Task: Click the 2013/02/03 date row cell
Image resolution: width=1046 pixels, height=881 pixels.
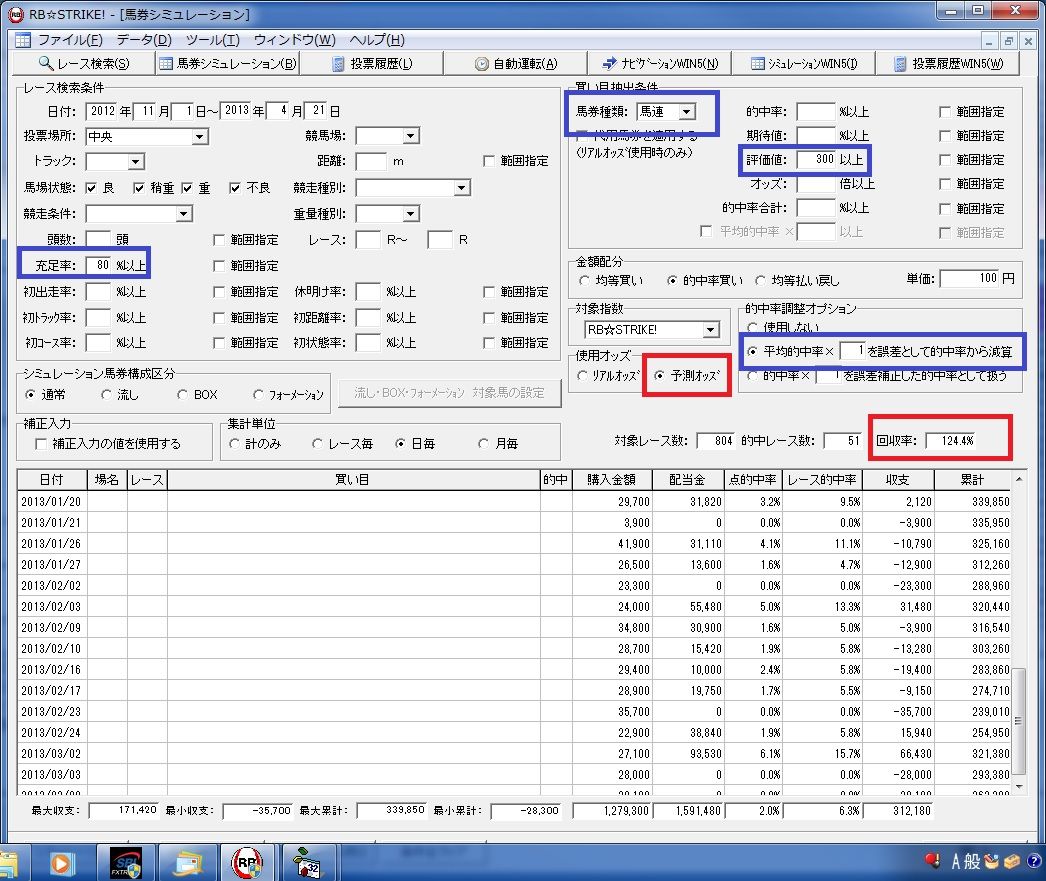Action: pos(52,607)
